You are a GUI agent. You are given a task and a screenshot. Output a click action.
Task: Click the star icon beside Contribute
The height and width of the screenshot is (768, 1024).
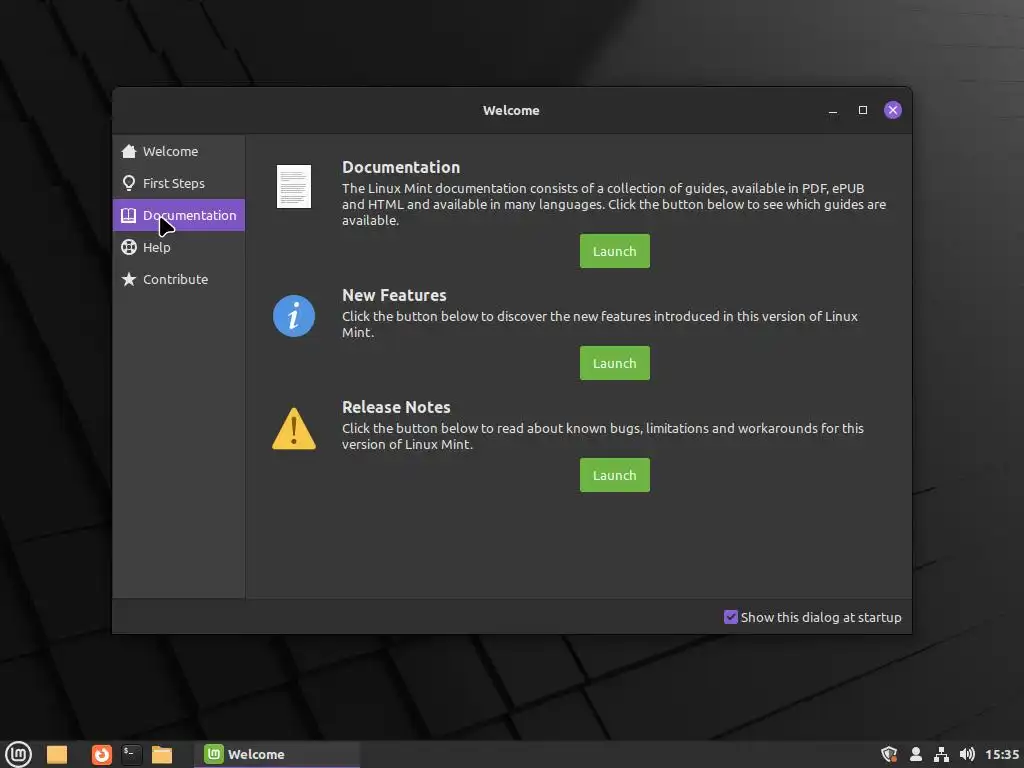pyautogui.click(x=129, y=280)
